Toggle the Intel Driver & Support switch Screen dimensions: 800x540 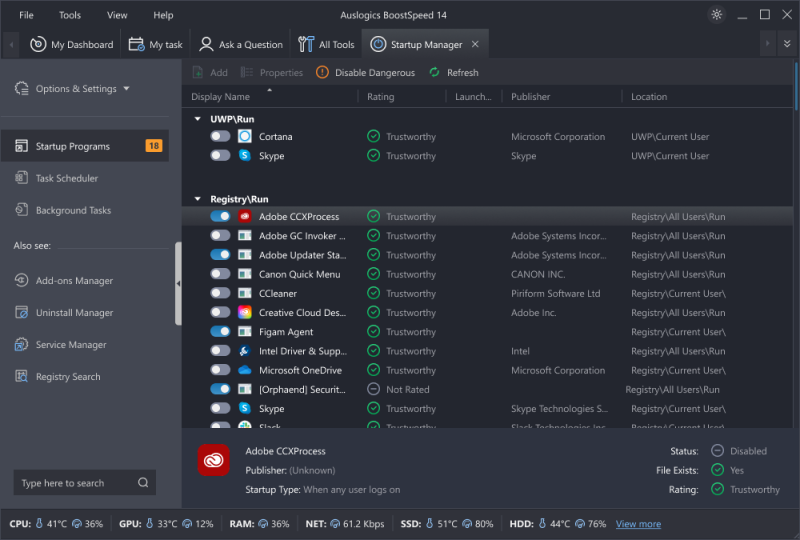click(220, 351)
